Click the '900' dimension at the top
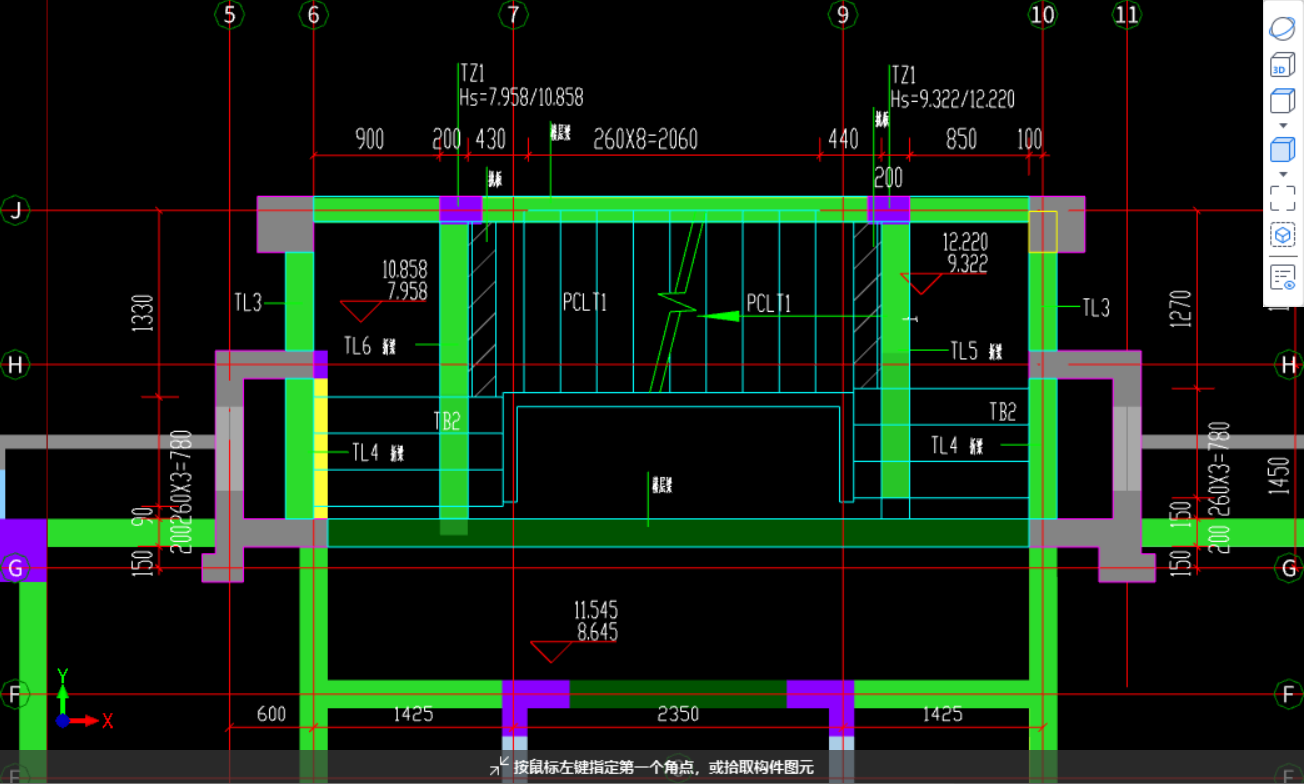 point(370,139)
